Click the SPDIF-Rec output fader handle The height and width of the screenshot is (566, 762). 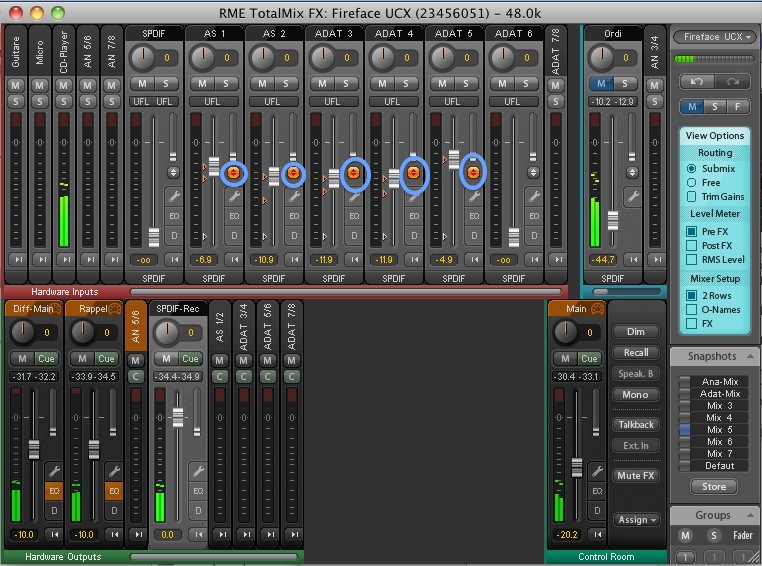[x=178, y=417]
